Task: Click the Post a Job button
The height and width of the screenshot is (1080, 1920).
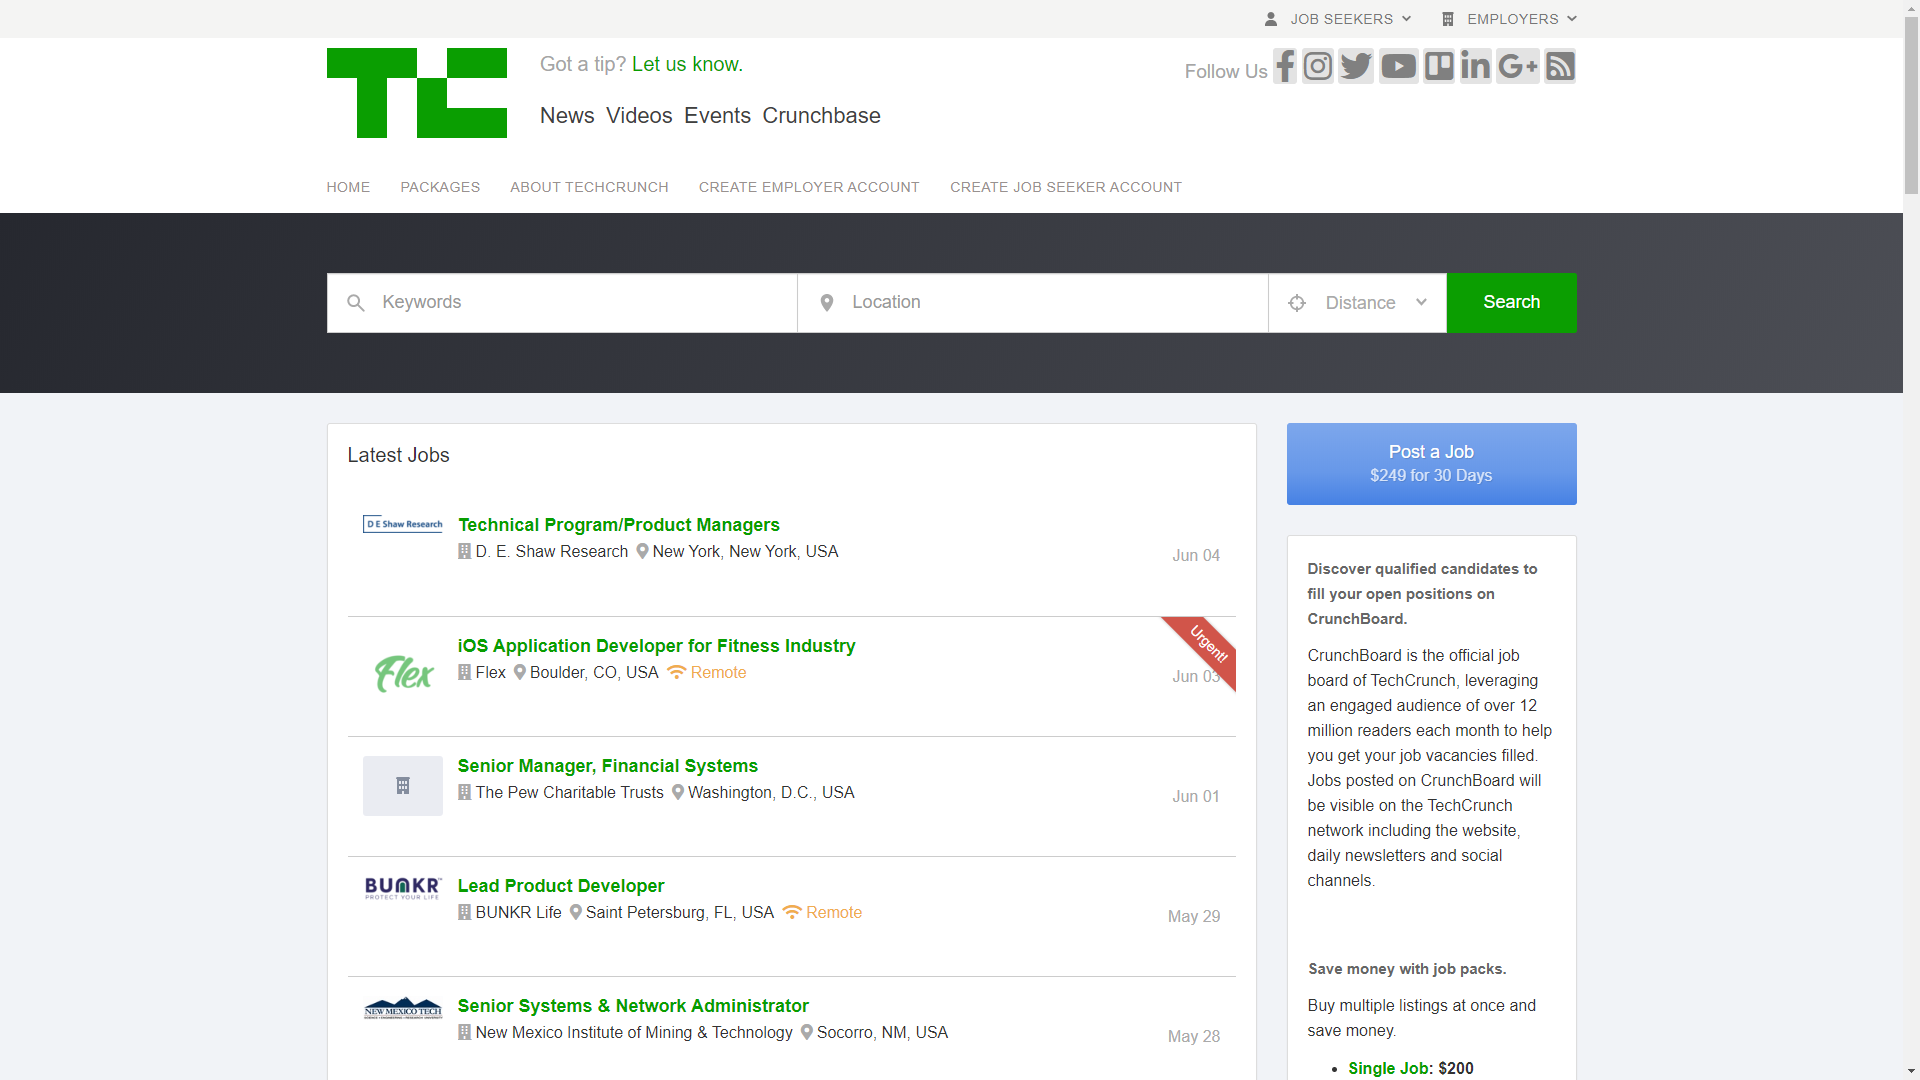Action: (1431, 464)
